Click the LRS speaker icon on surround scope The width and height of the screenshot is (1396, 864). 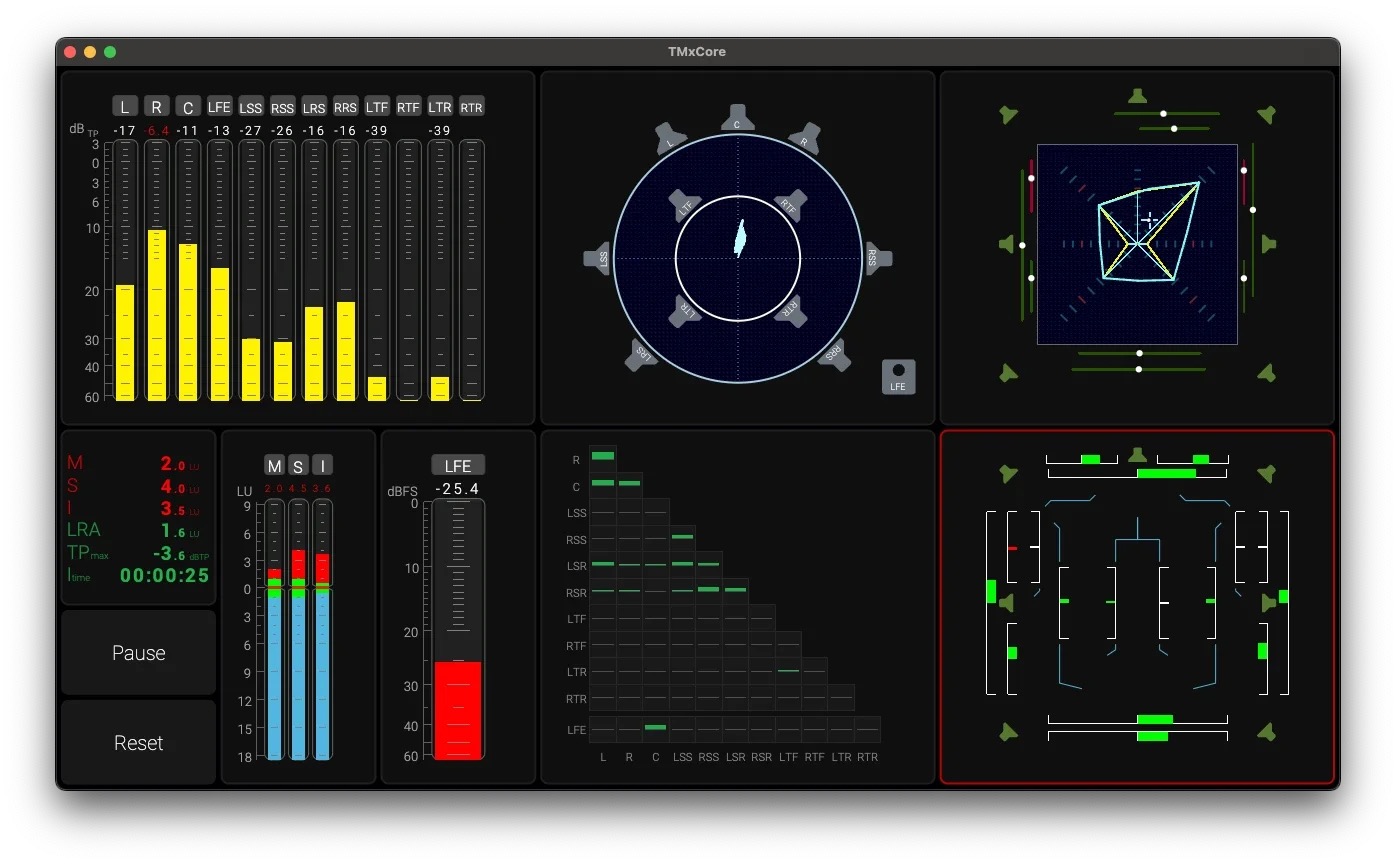[642, 355]
